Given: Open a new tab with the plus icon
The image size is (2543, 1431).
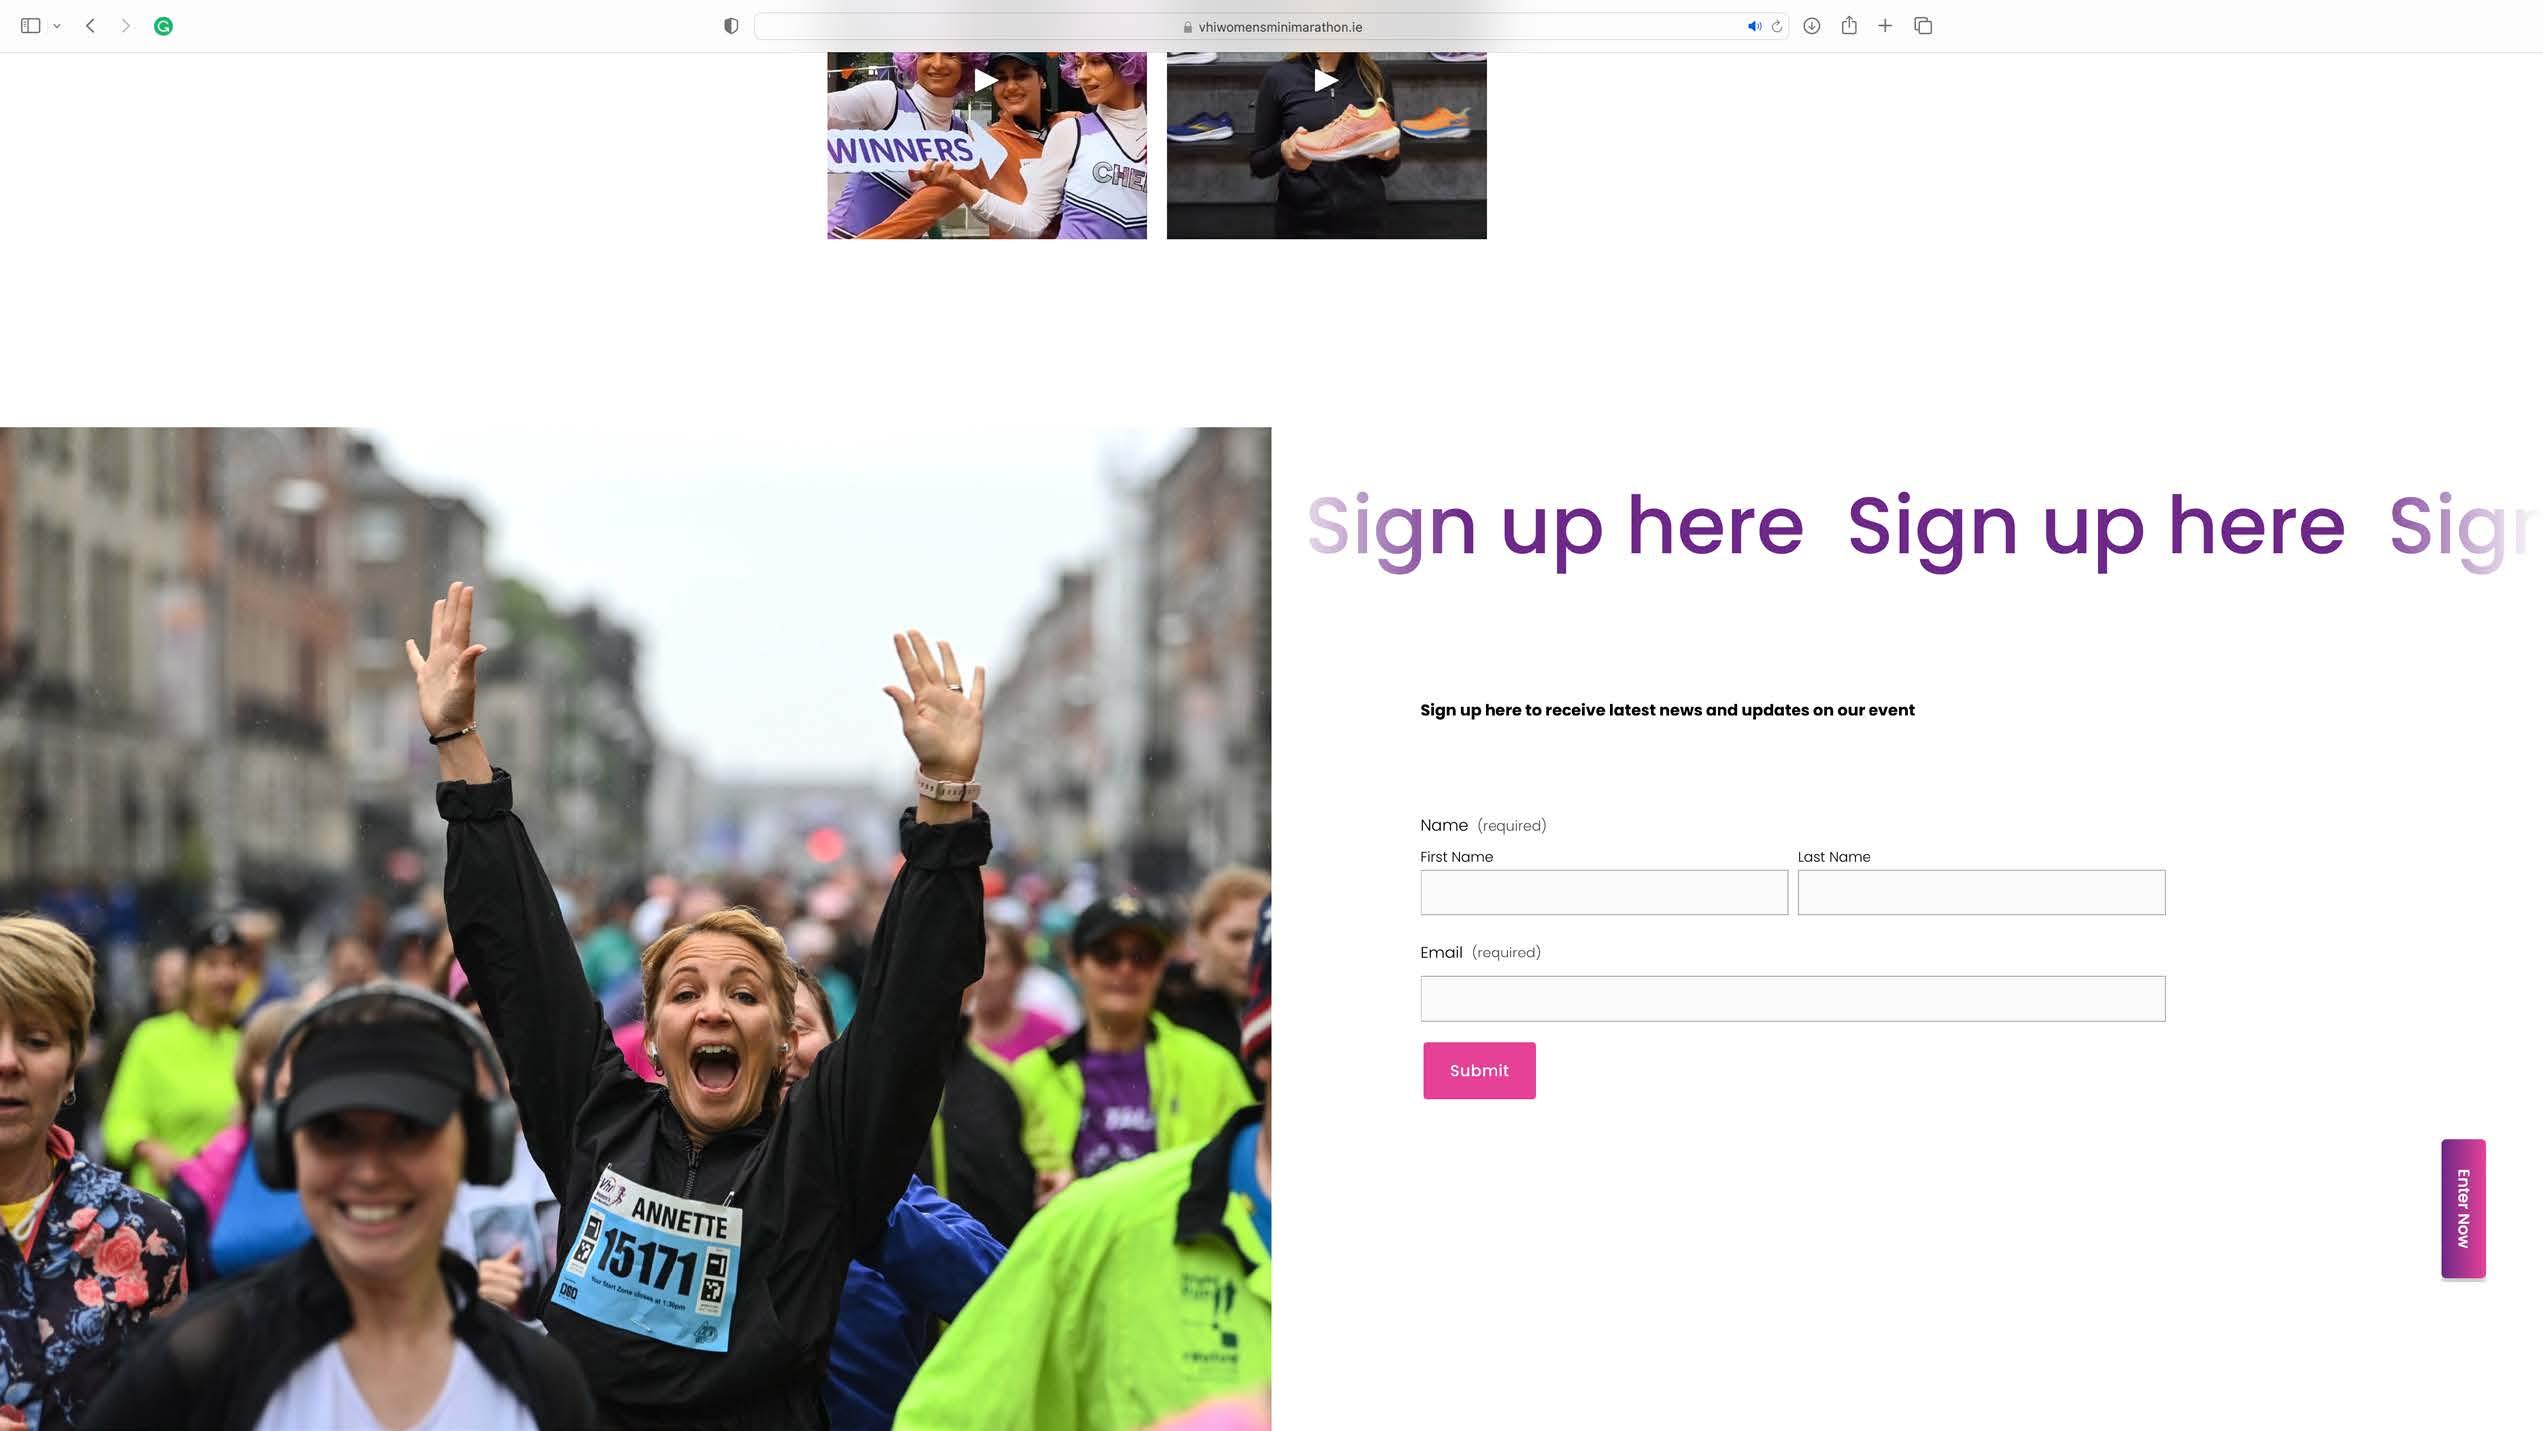Looking at the screenshot, I should point(1885,26).
